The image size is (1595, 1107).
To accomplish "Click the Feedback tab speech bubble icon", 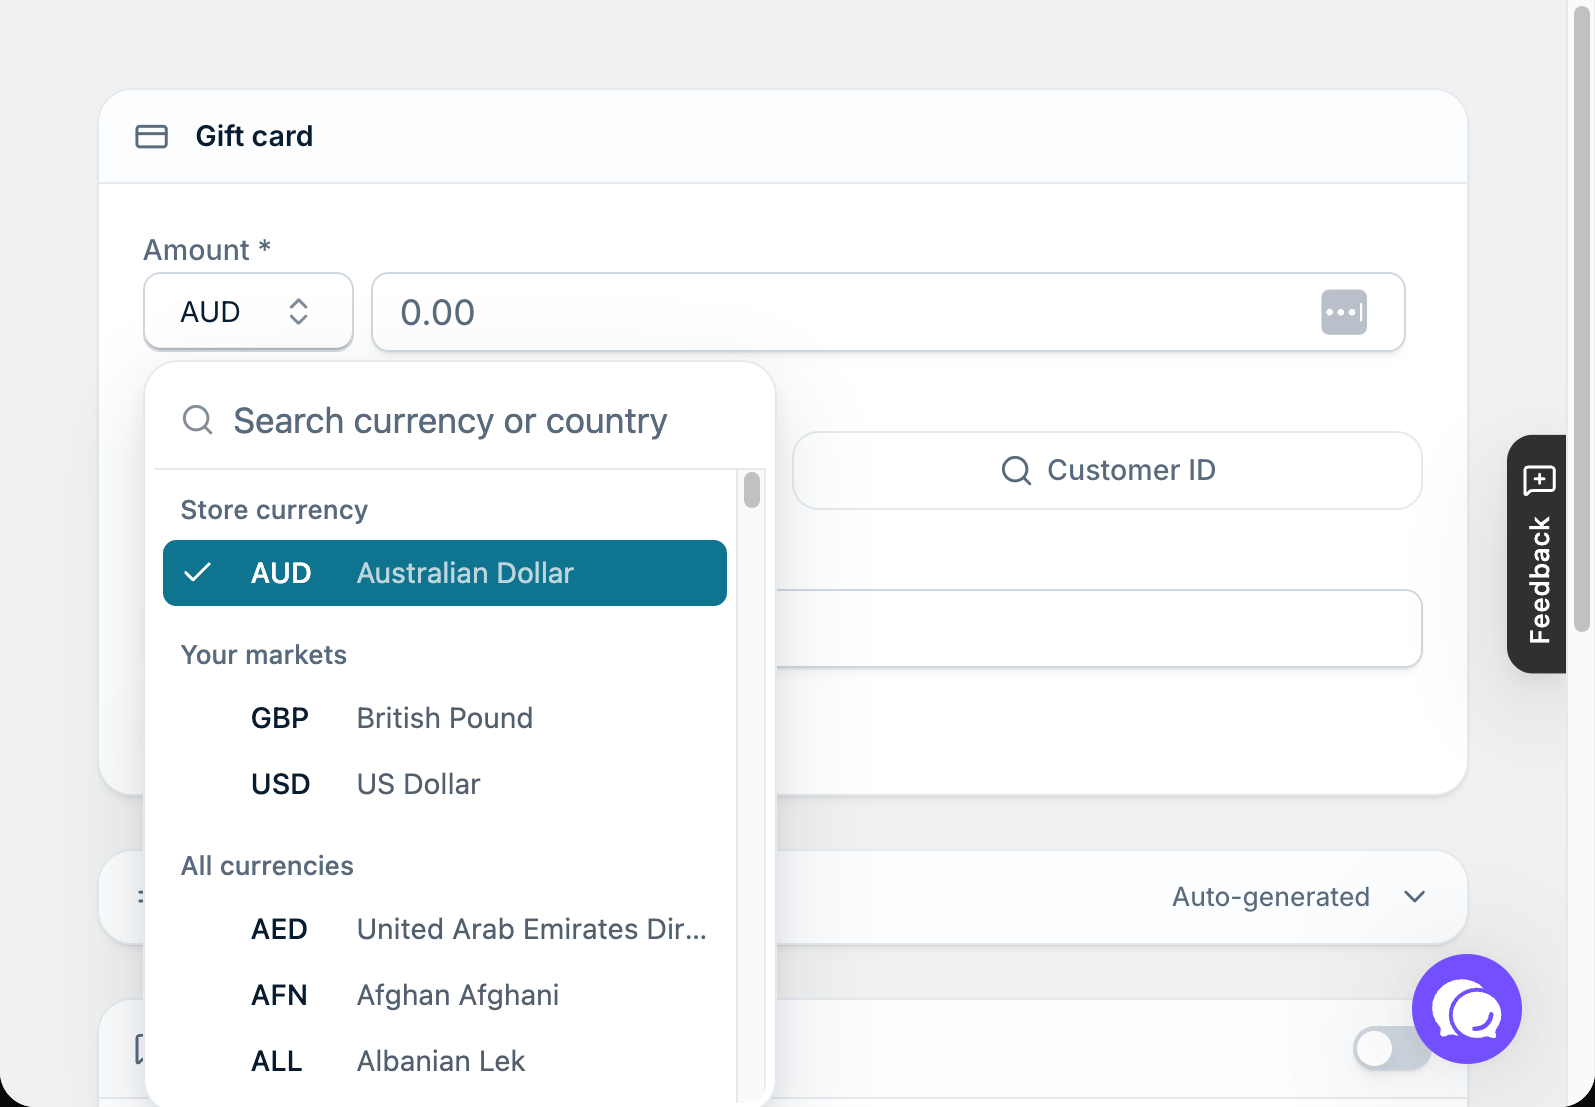I will 1539,480.
